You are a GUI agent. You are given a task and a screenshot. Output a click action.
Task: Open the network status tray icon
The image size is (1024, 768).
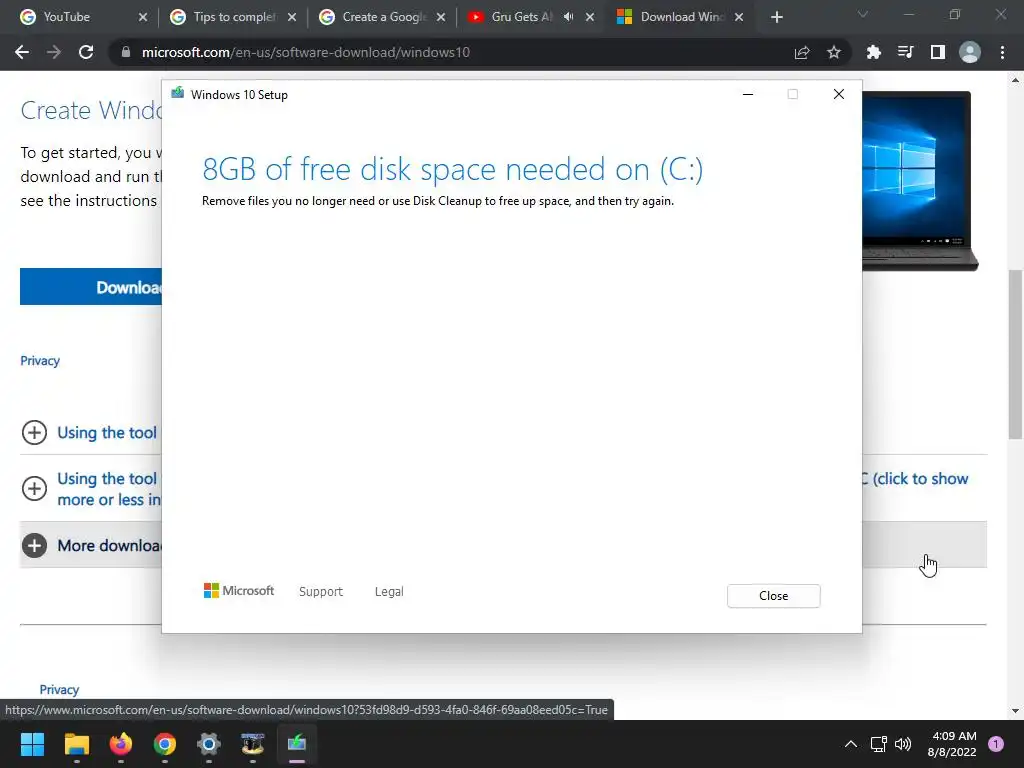tap(878, 744)
